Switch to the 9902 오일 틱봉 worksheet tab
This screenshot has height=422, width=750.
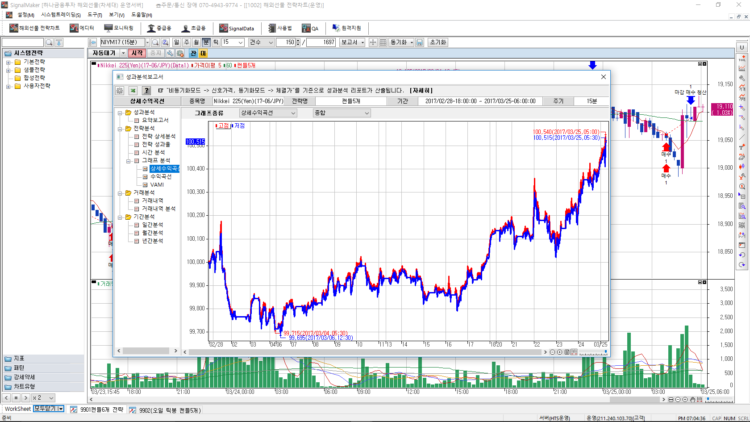click(169, 410)
